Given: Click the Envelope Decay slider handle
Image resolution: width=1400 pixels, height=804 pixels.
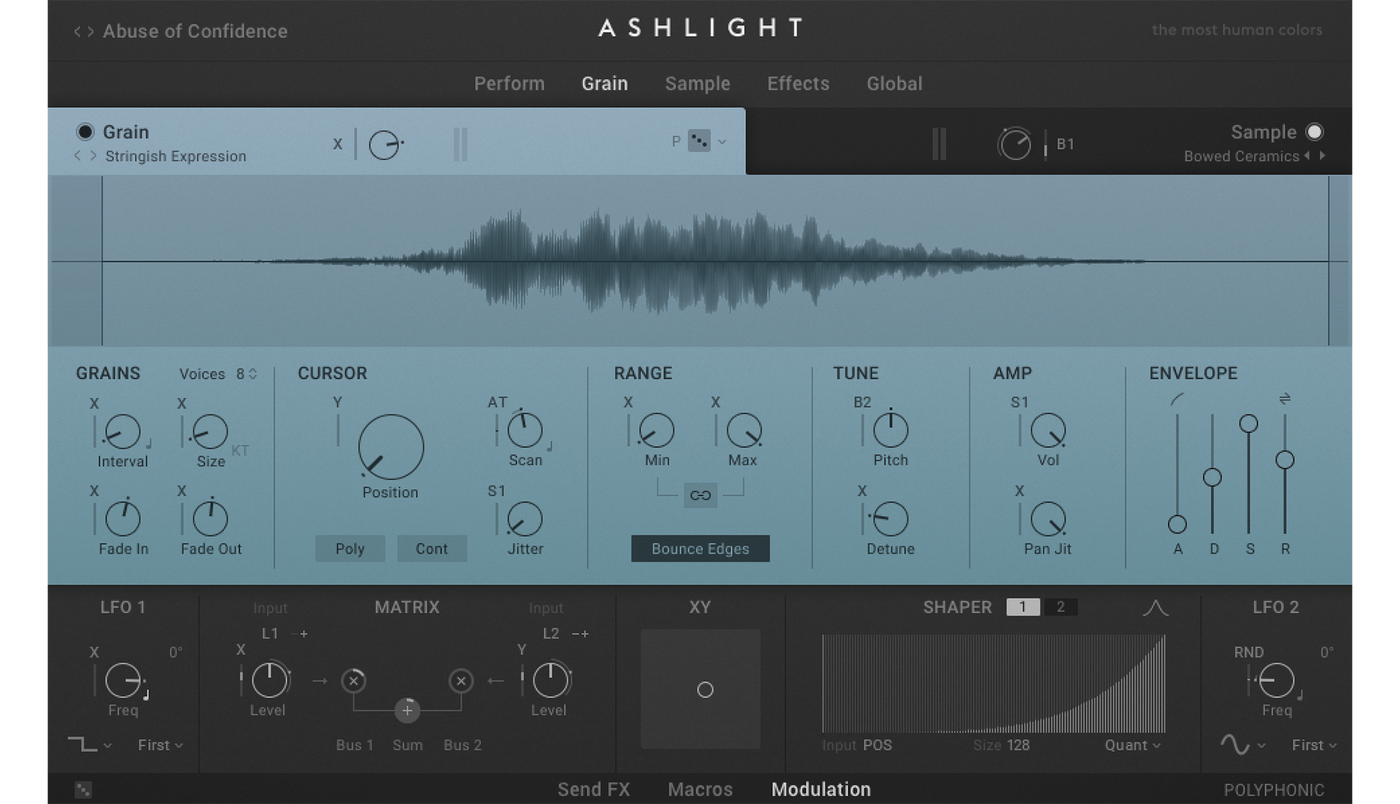Looking at the screenshot, I should (1212, 477).
